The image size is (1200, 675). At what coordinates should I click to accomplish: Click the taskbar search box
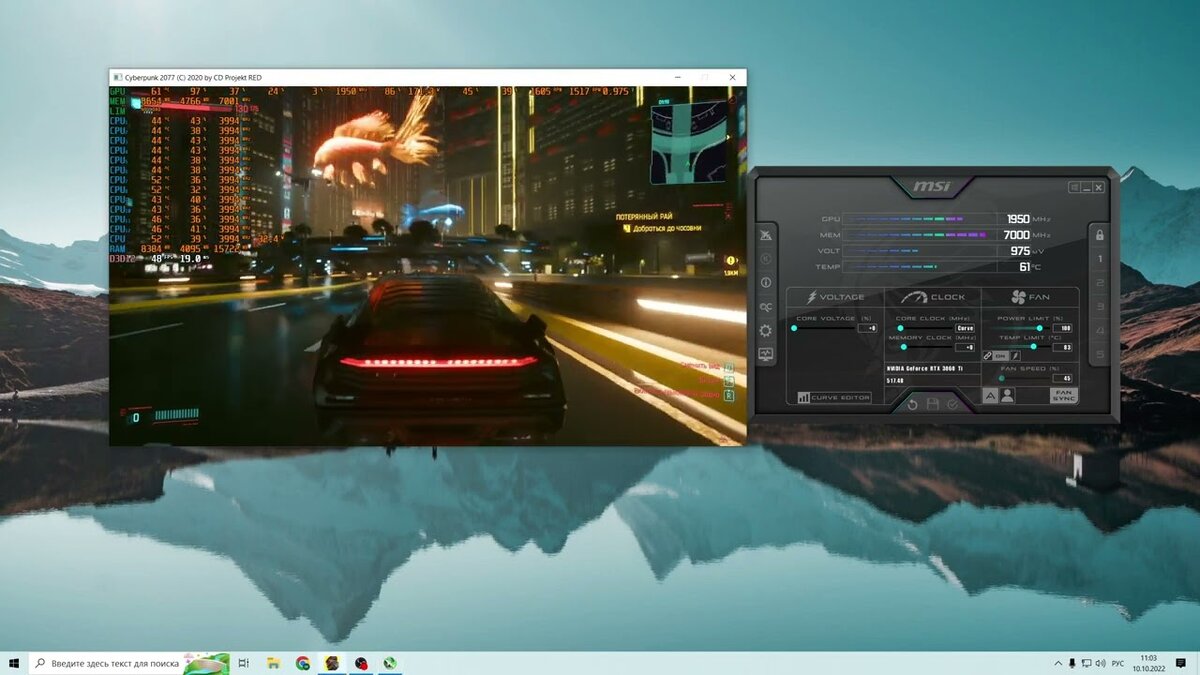pos(129,663)
